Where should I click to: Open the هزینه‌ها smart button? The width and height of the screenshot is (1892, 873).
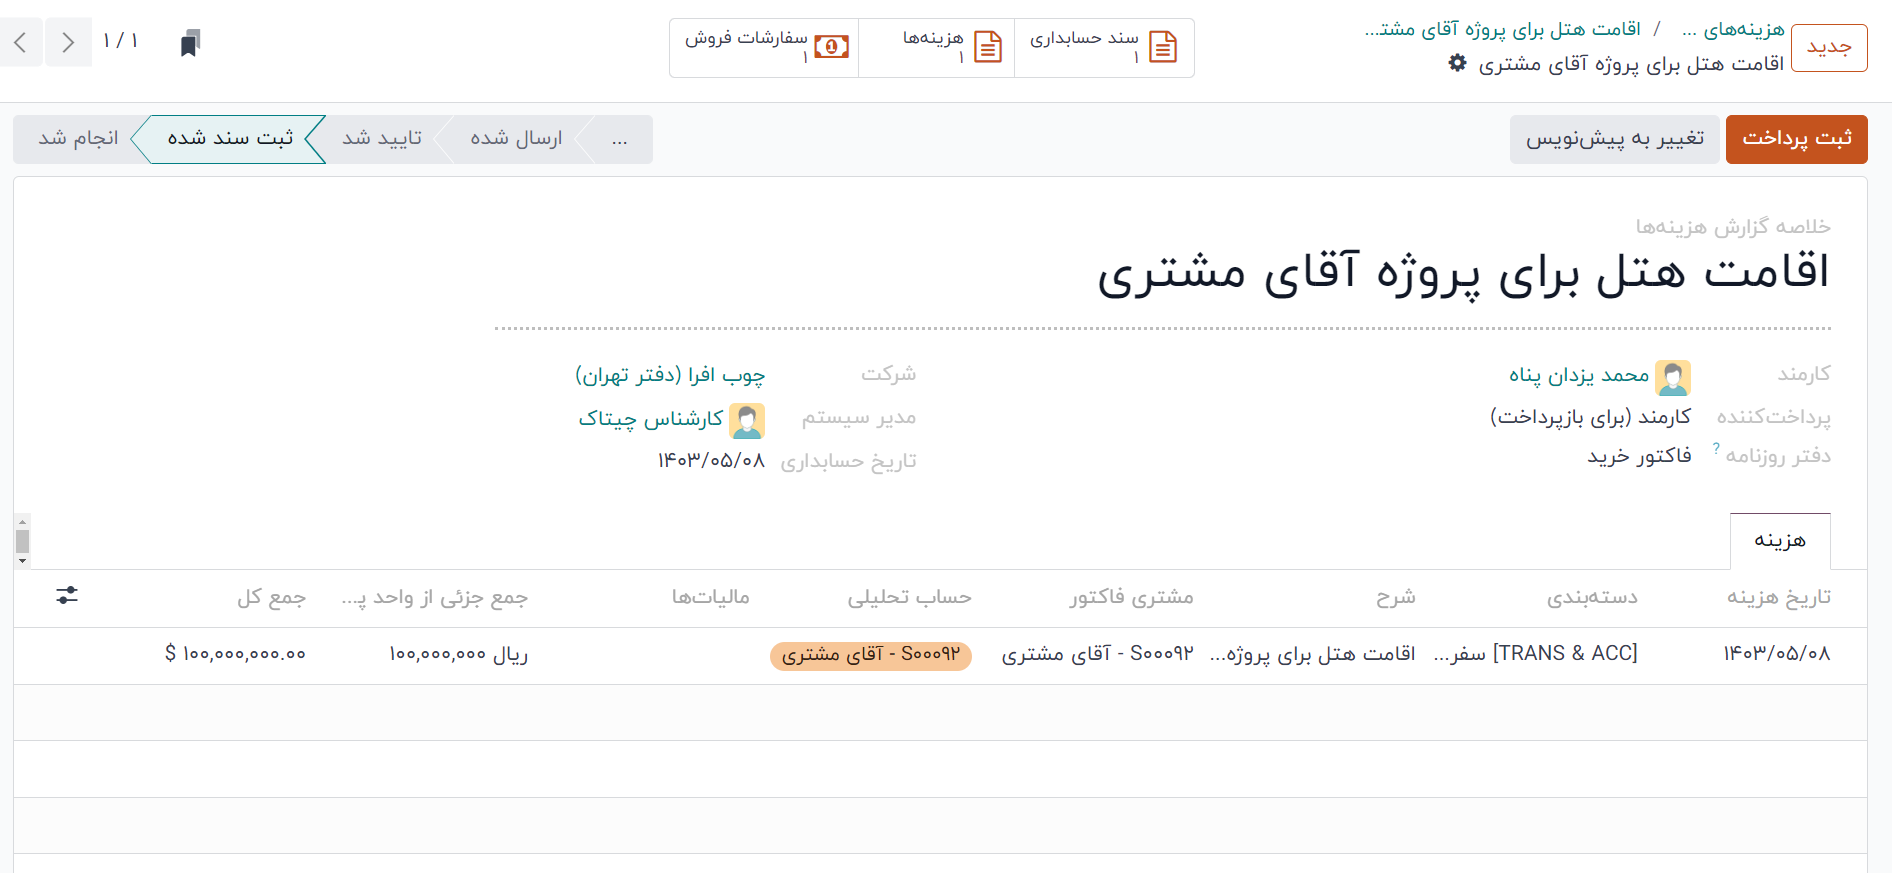[x=936, y=47]
